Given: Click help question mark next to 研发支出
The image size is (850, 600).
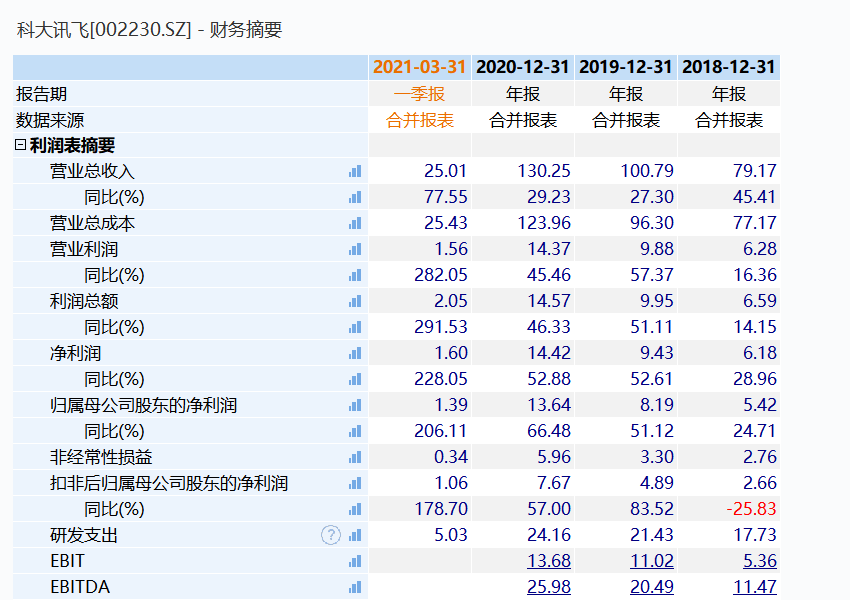Looking at the screenshot, I should point(331,535).
